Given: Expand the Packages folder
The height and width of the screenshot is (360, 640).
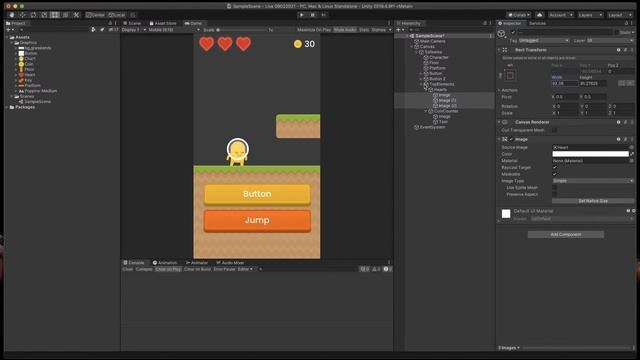Looking at the screenshot, I should pos(8,107).
